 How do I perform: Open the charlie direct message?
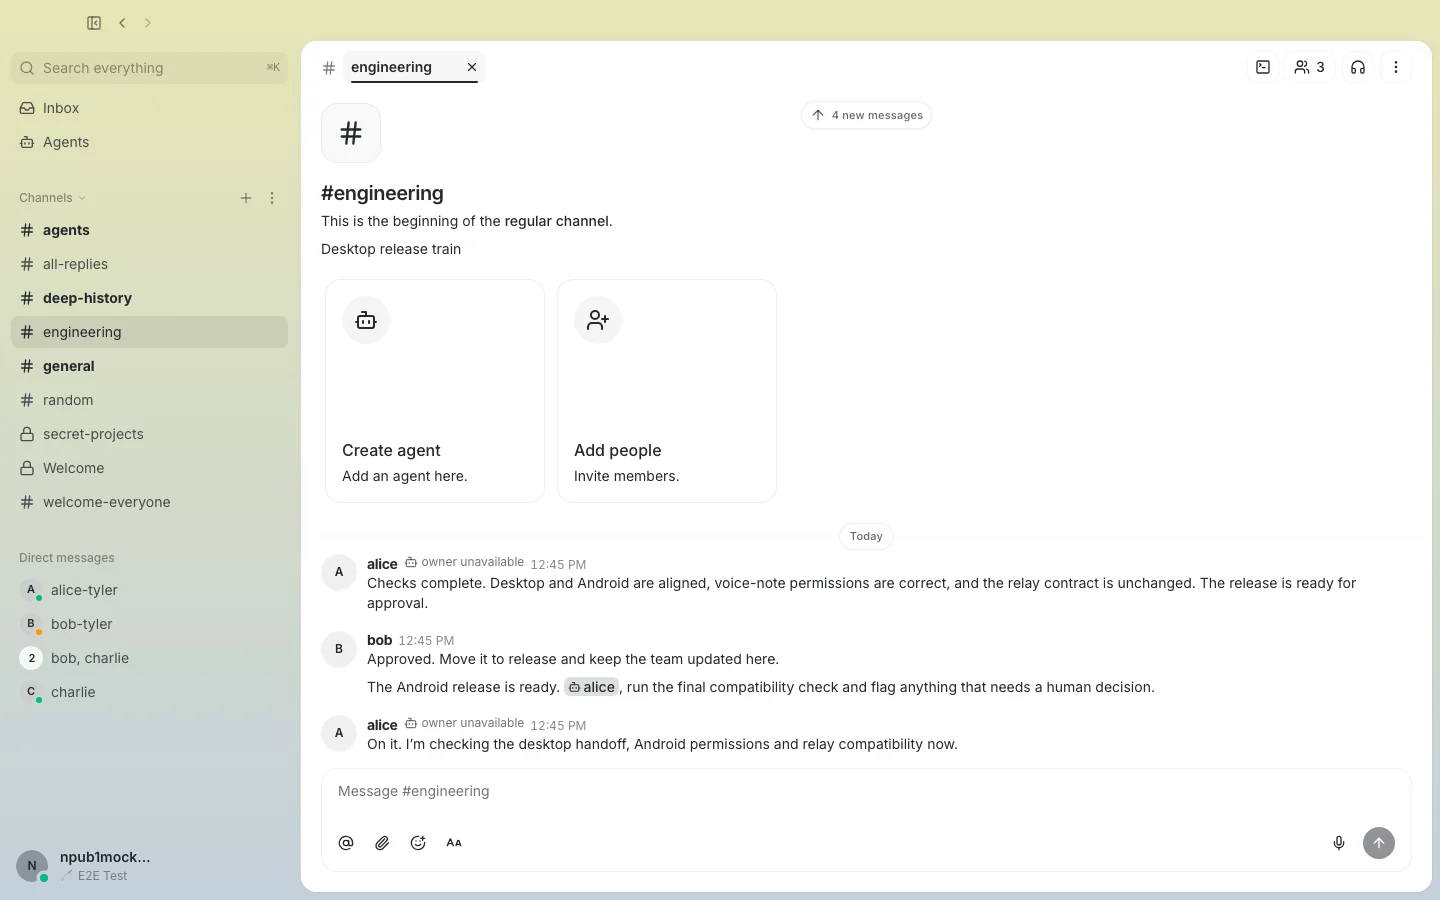pos(149,692)
